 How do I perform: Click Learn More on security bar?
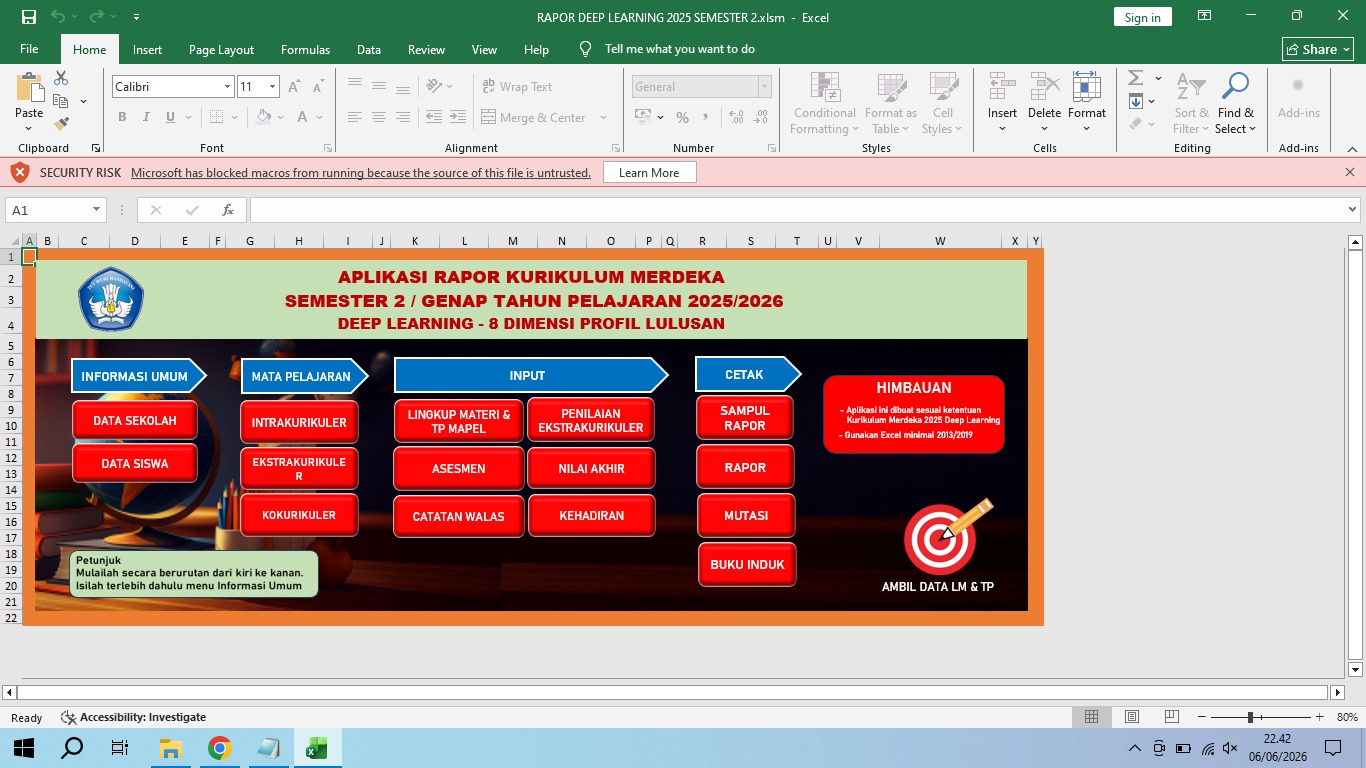[649, 173]
